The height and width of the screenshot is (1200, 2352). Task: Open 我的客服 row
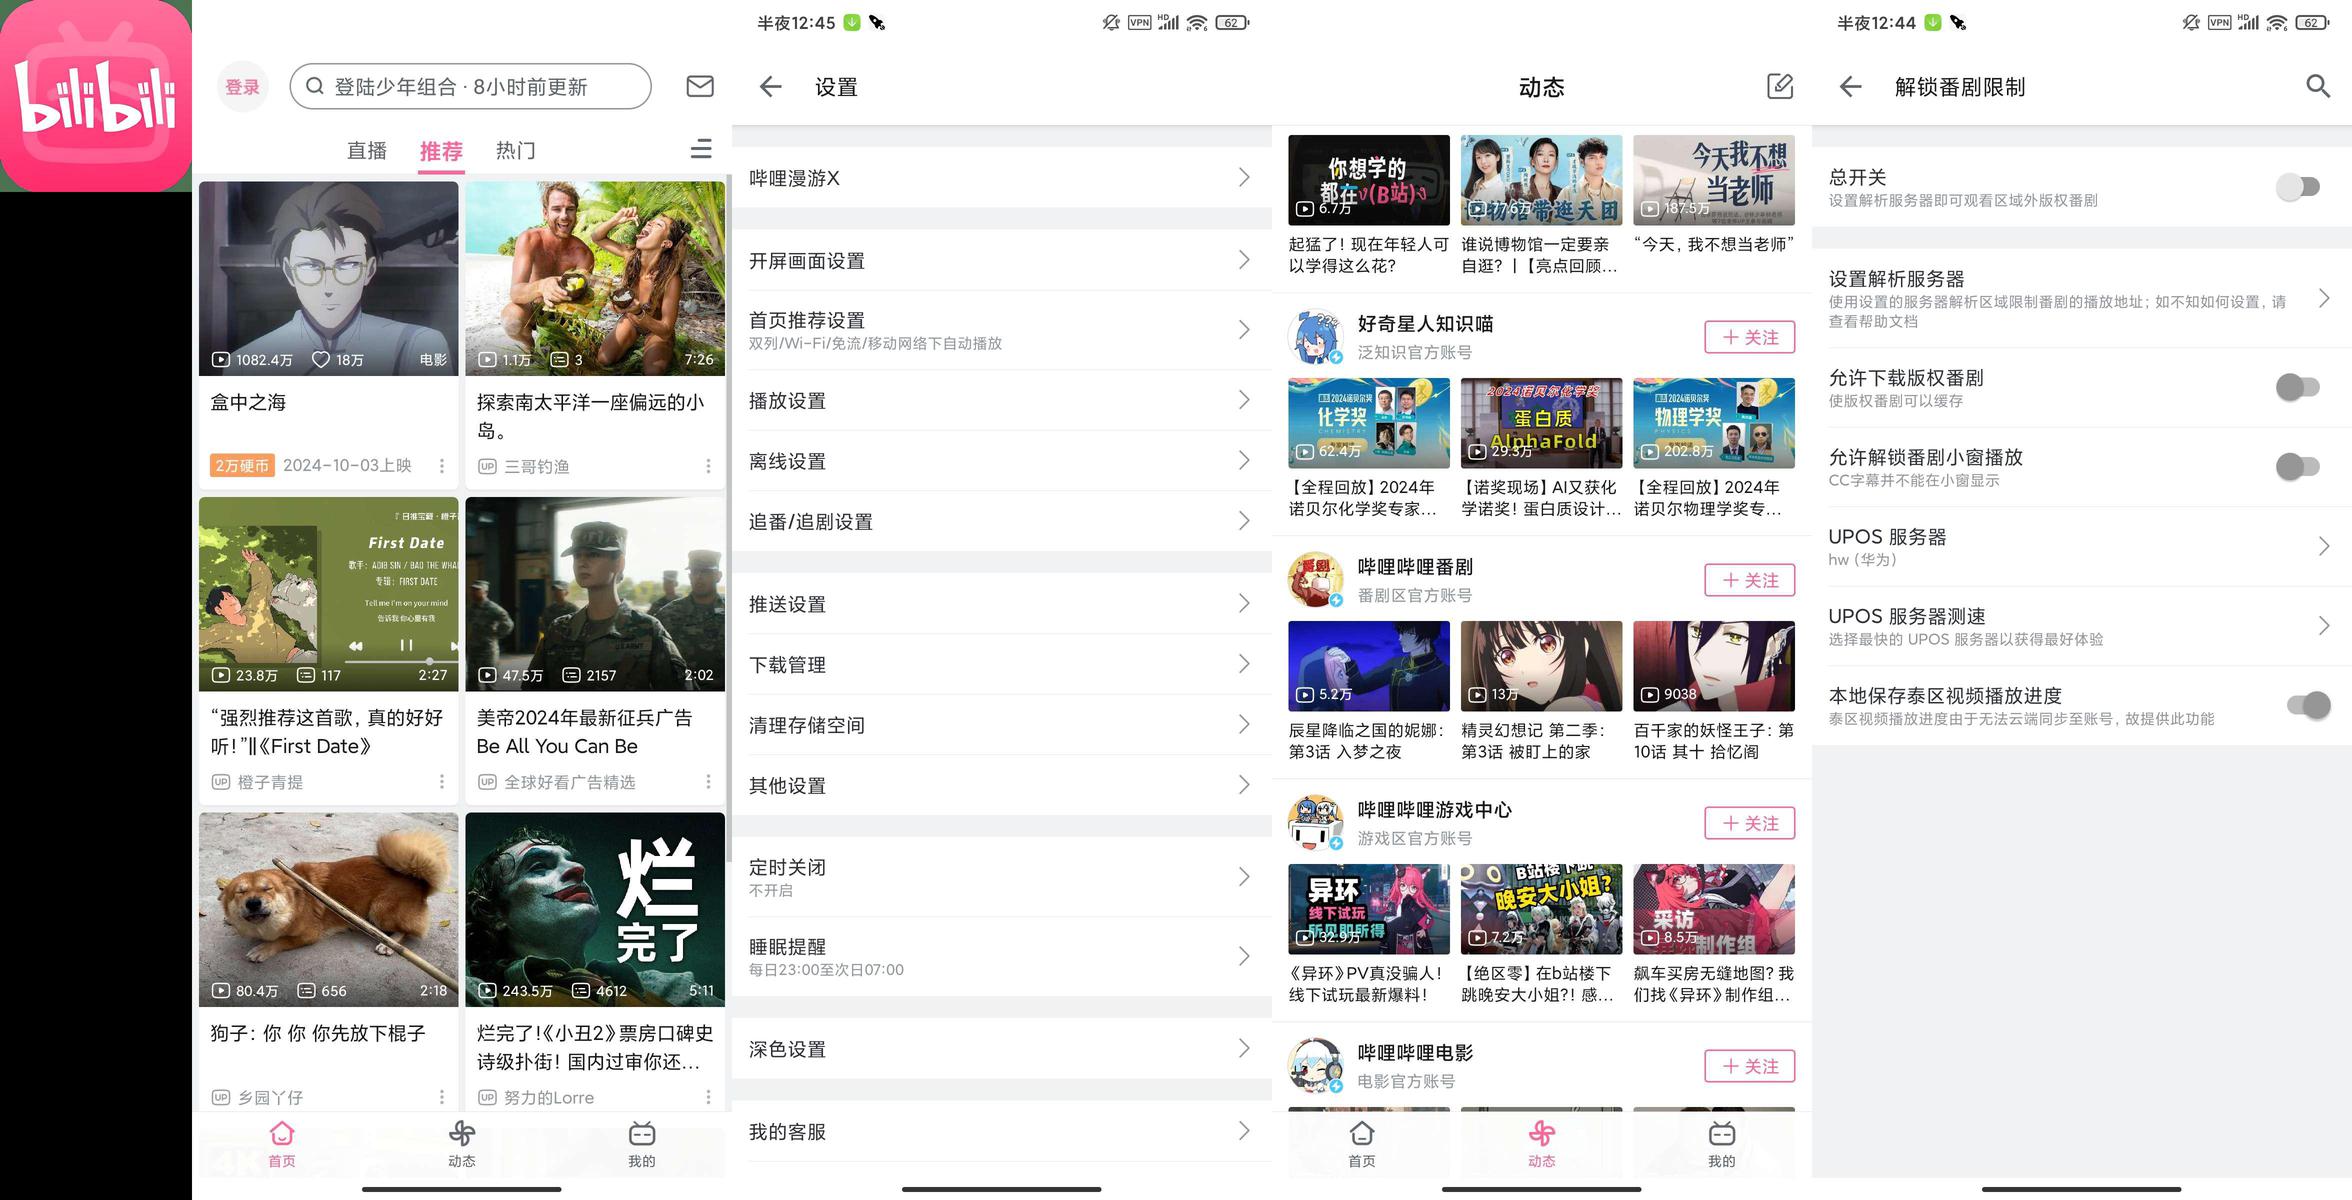point(1002,1132)
